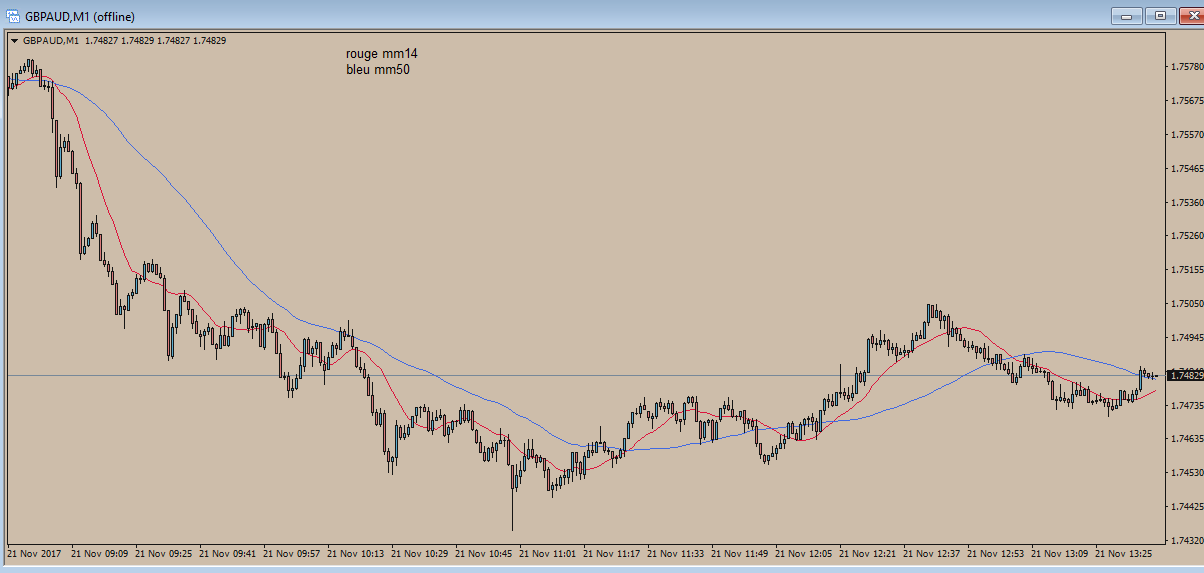The image size is (1204, 573).
Task: Click the '21 Nov 12:53' time label
Action: [997, 553]
